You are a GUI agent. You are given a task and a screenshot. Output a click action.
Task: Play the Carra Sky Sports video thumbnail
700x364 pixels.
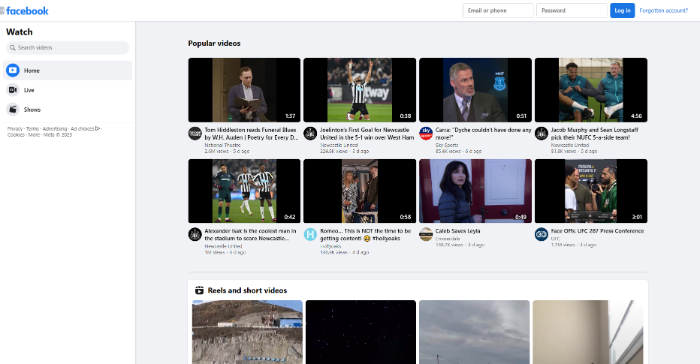click(x=475, y=90)
